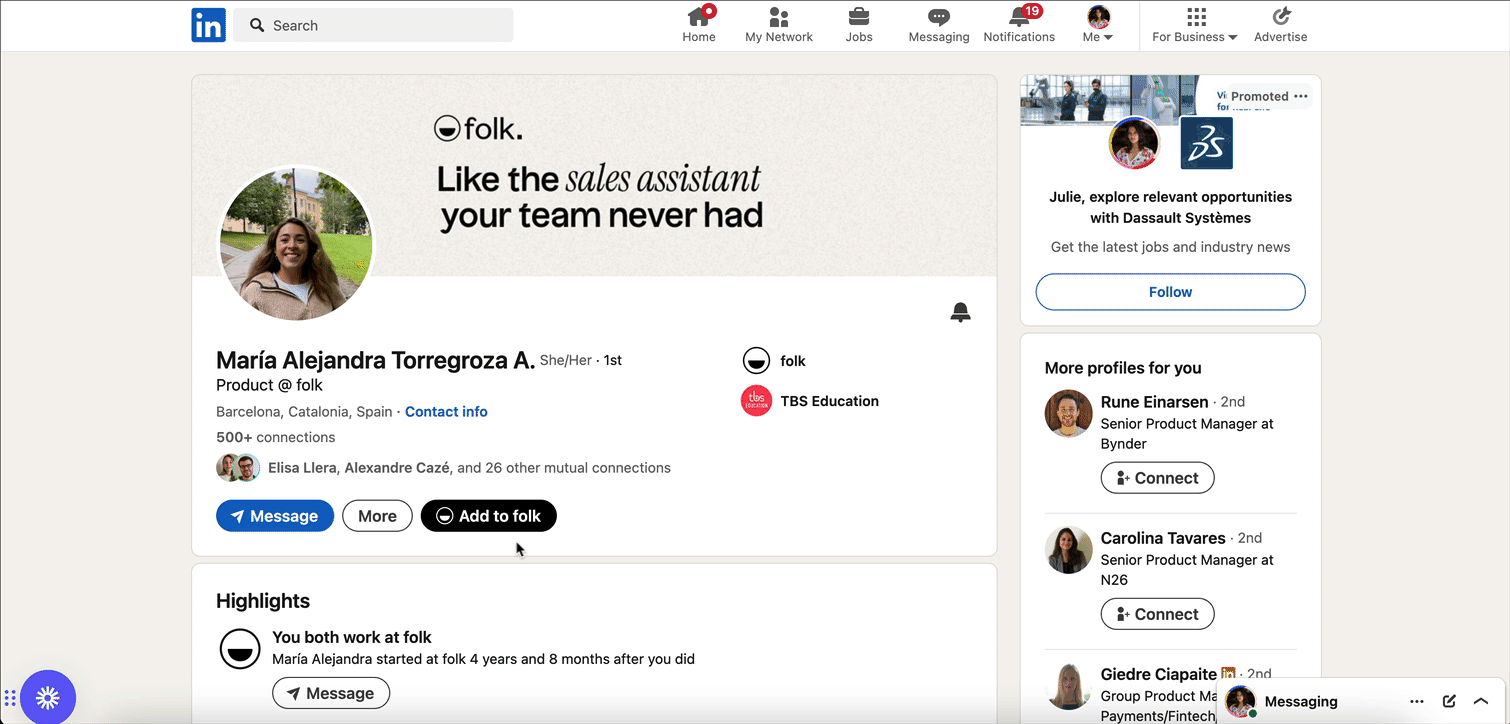Image resolution: width=1510 pixels, height=724 pixels.
Task: Click mutual connections avatar pair
Action: pyautogui.click(x=238, y=467)
